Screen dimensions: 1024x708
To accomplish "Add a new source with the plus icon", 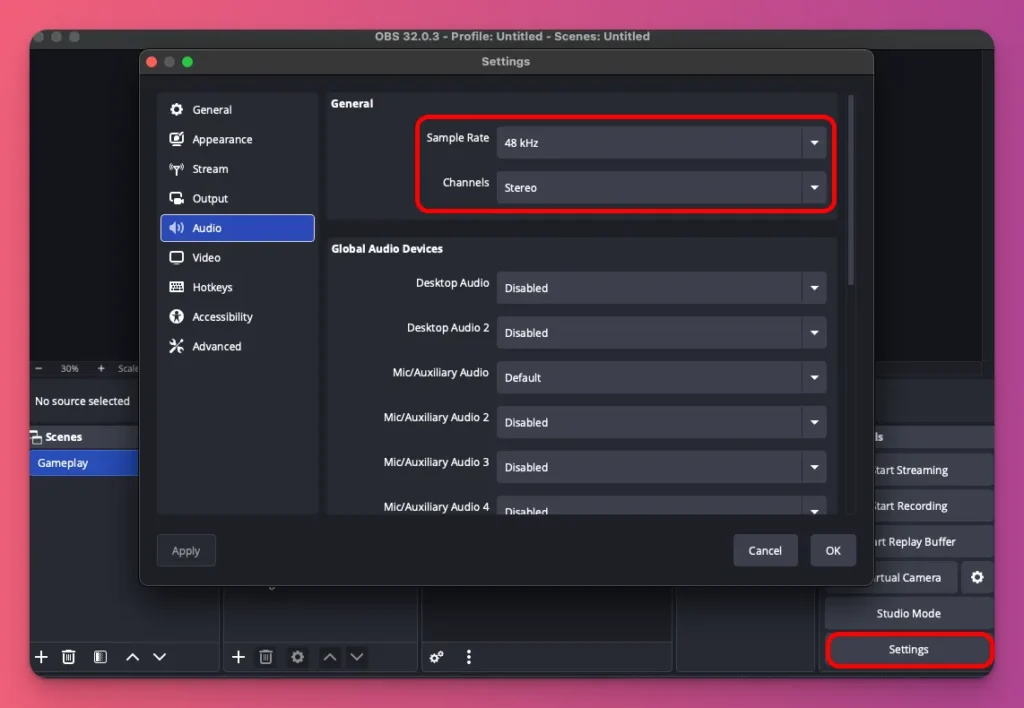I will click(238, 657).
